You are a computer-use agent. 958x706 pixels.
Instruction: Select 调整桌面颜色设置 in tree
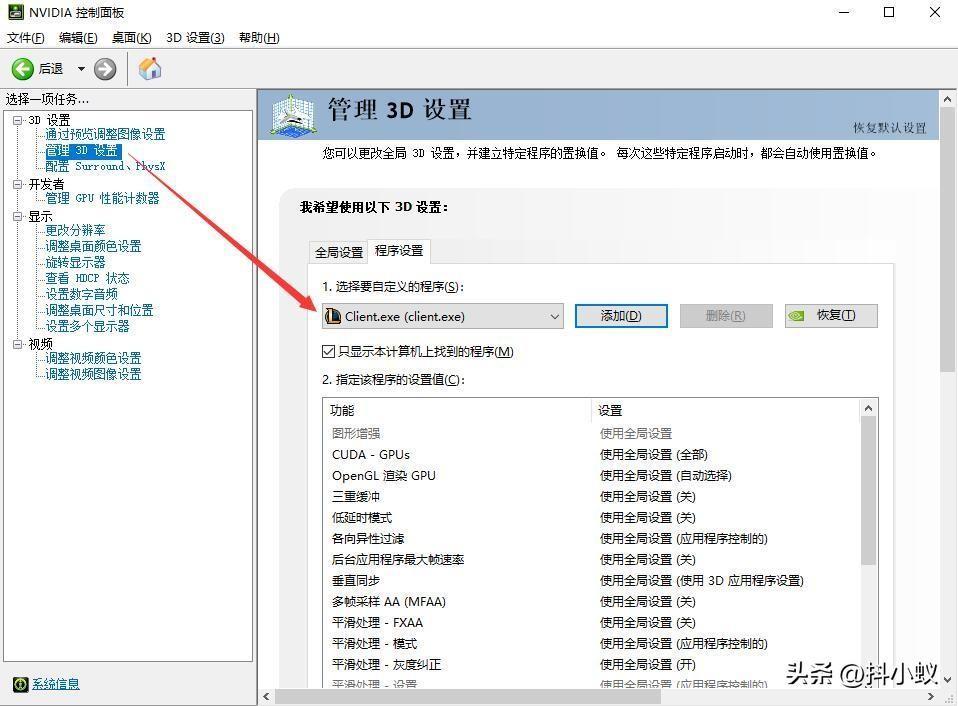[x=93, y=246]
